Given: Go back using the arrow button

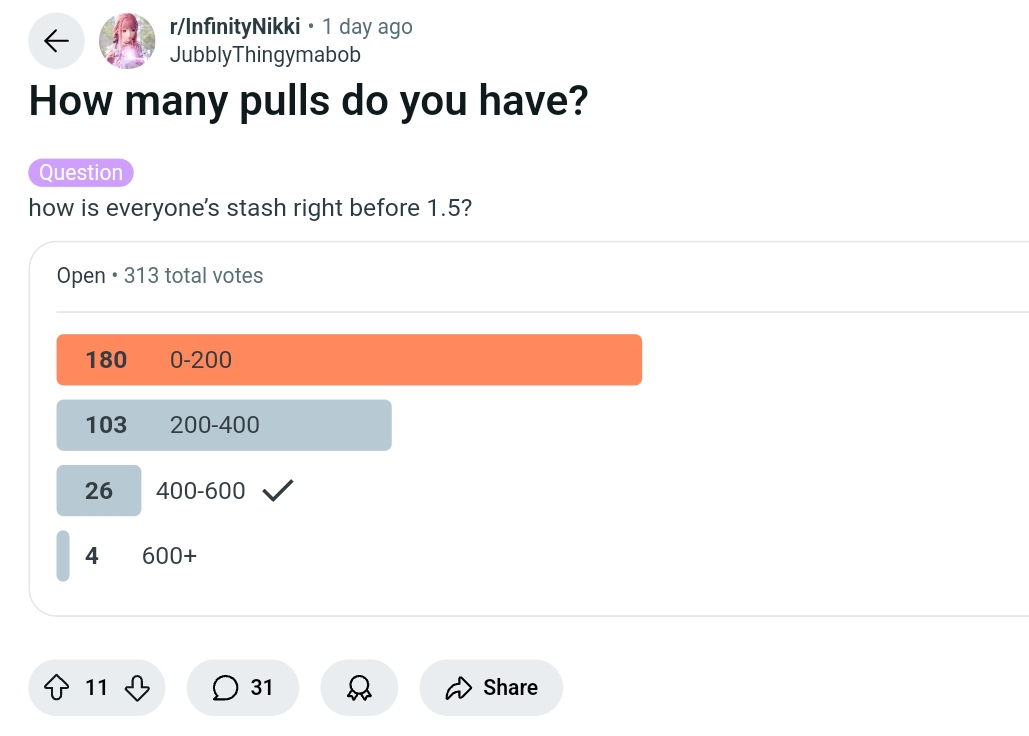Looking at the screenshot, I should [x=56, y=41].
